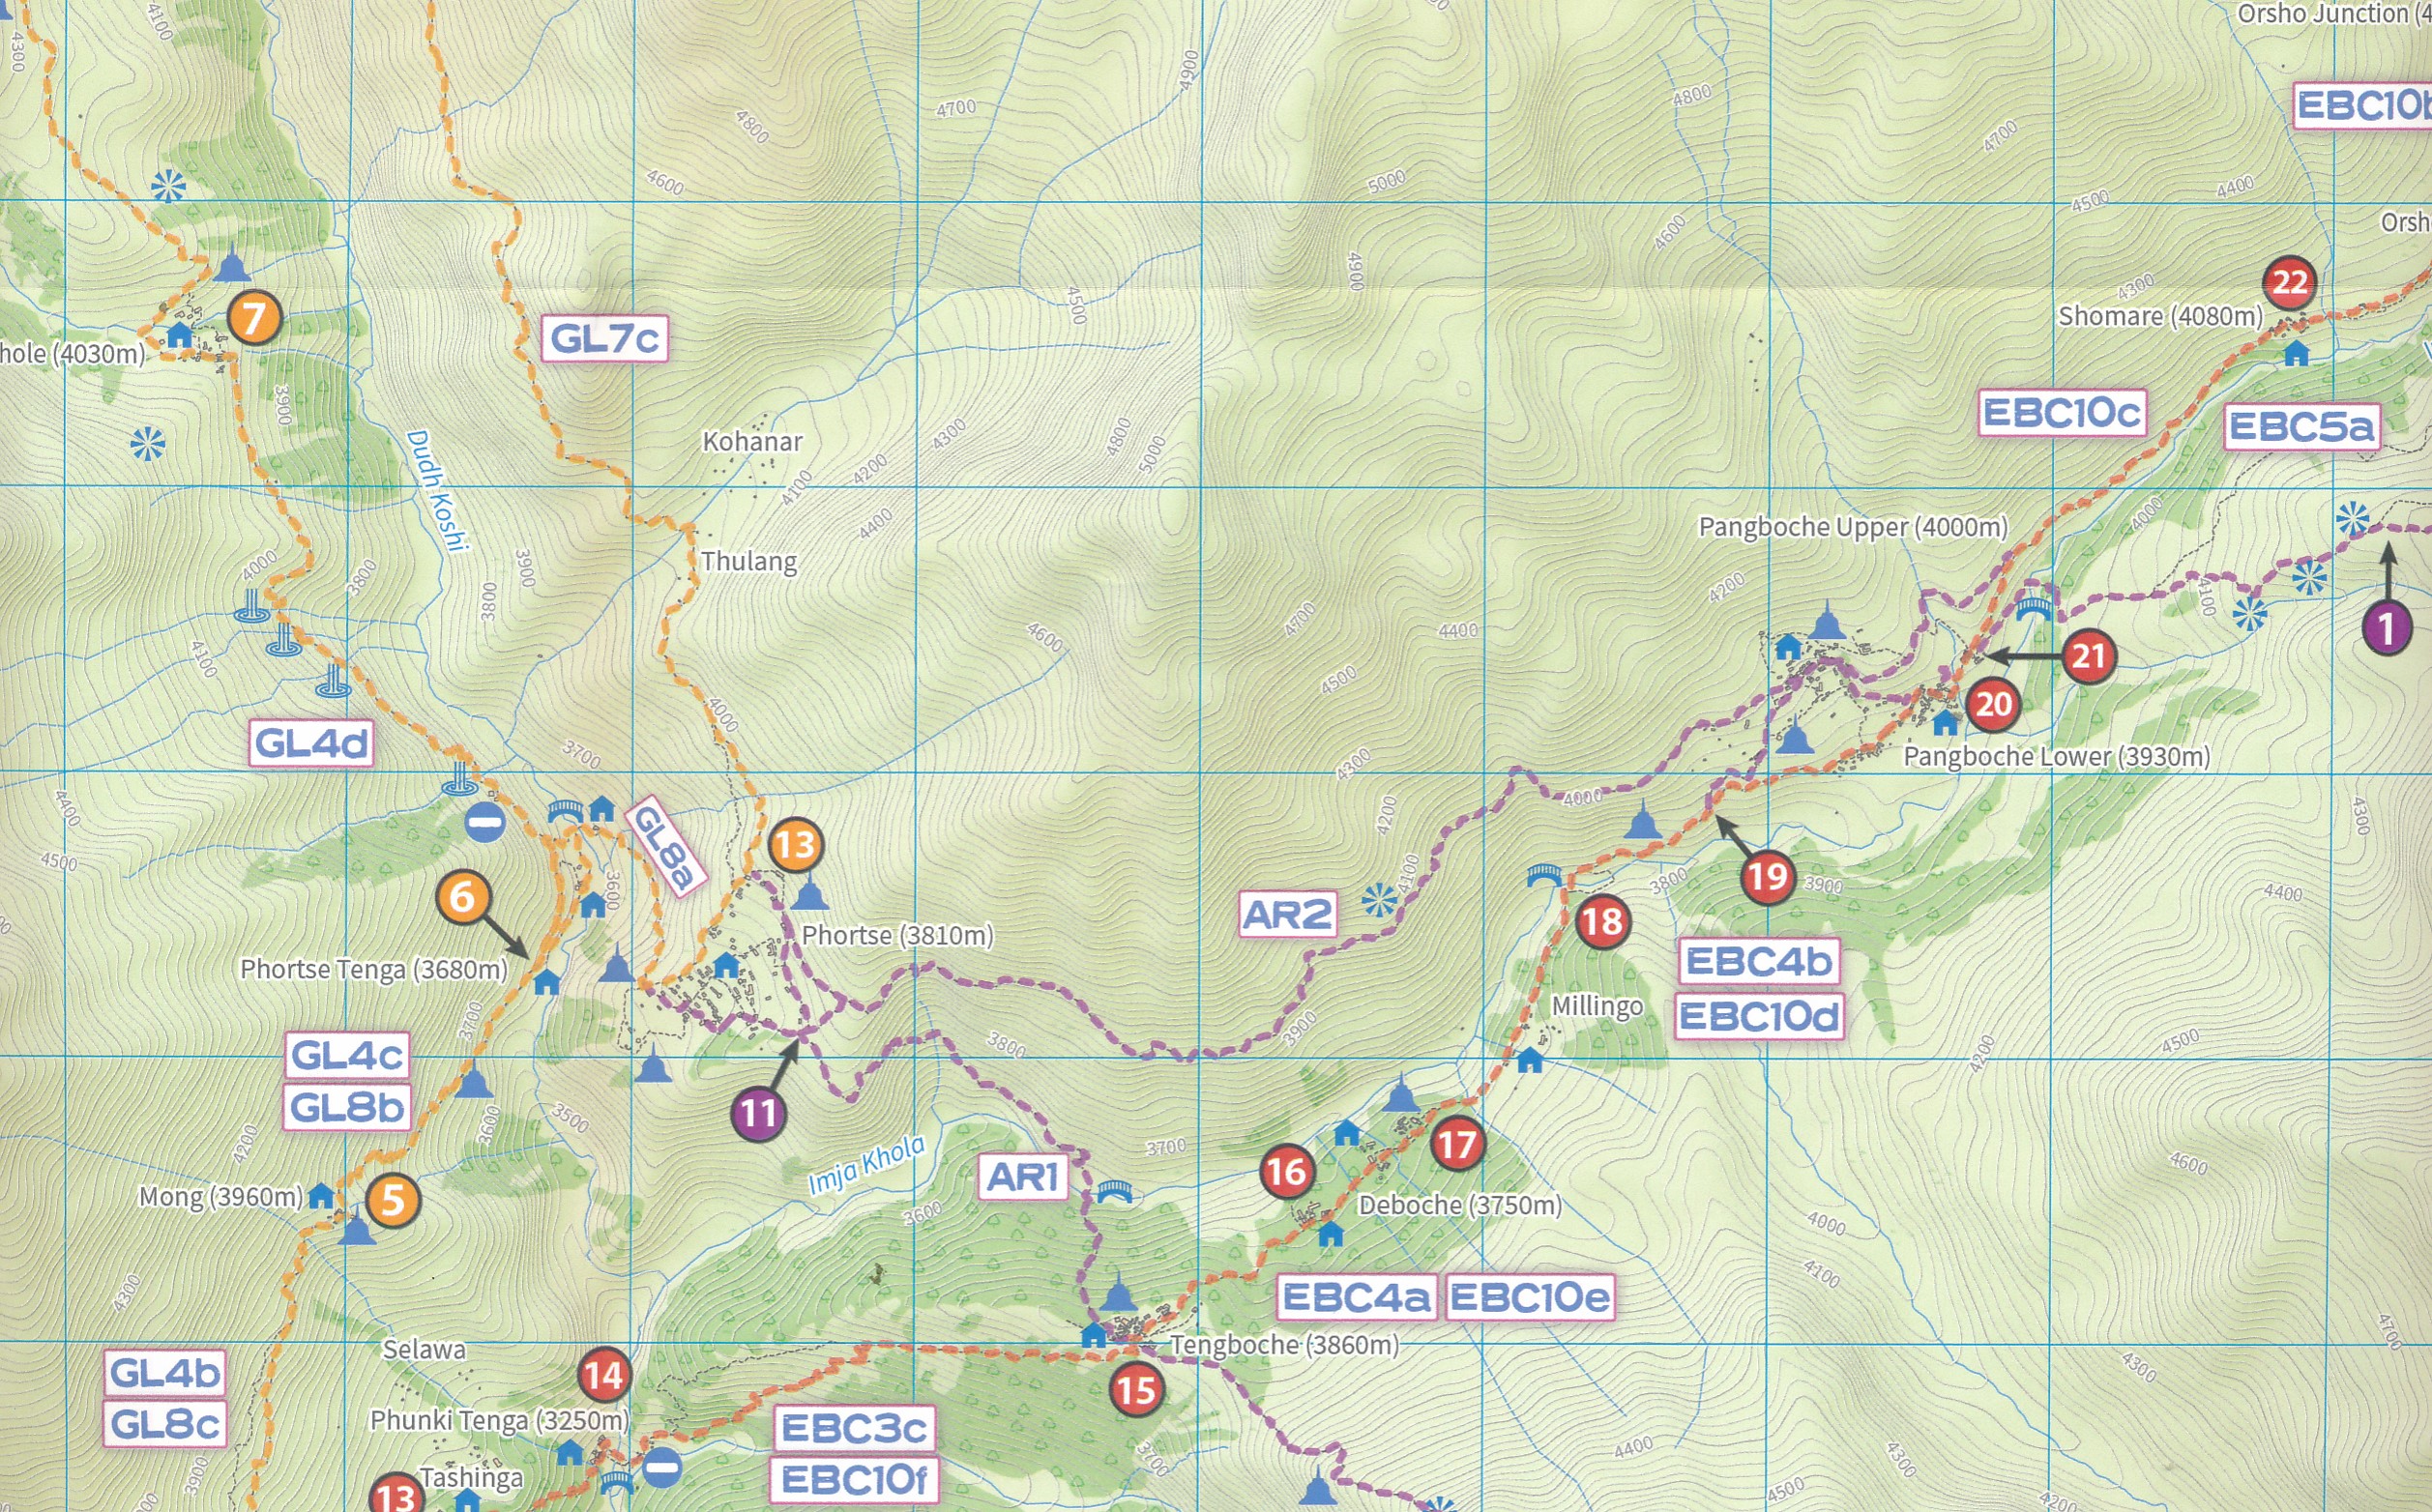Click the Phortse (3810m) village name
The height and width of the screenshot is (1512, 2432).
(x=897, y=935)
